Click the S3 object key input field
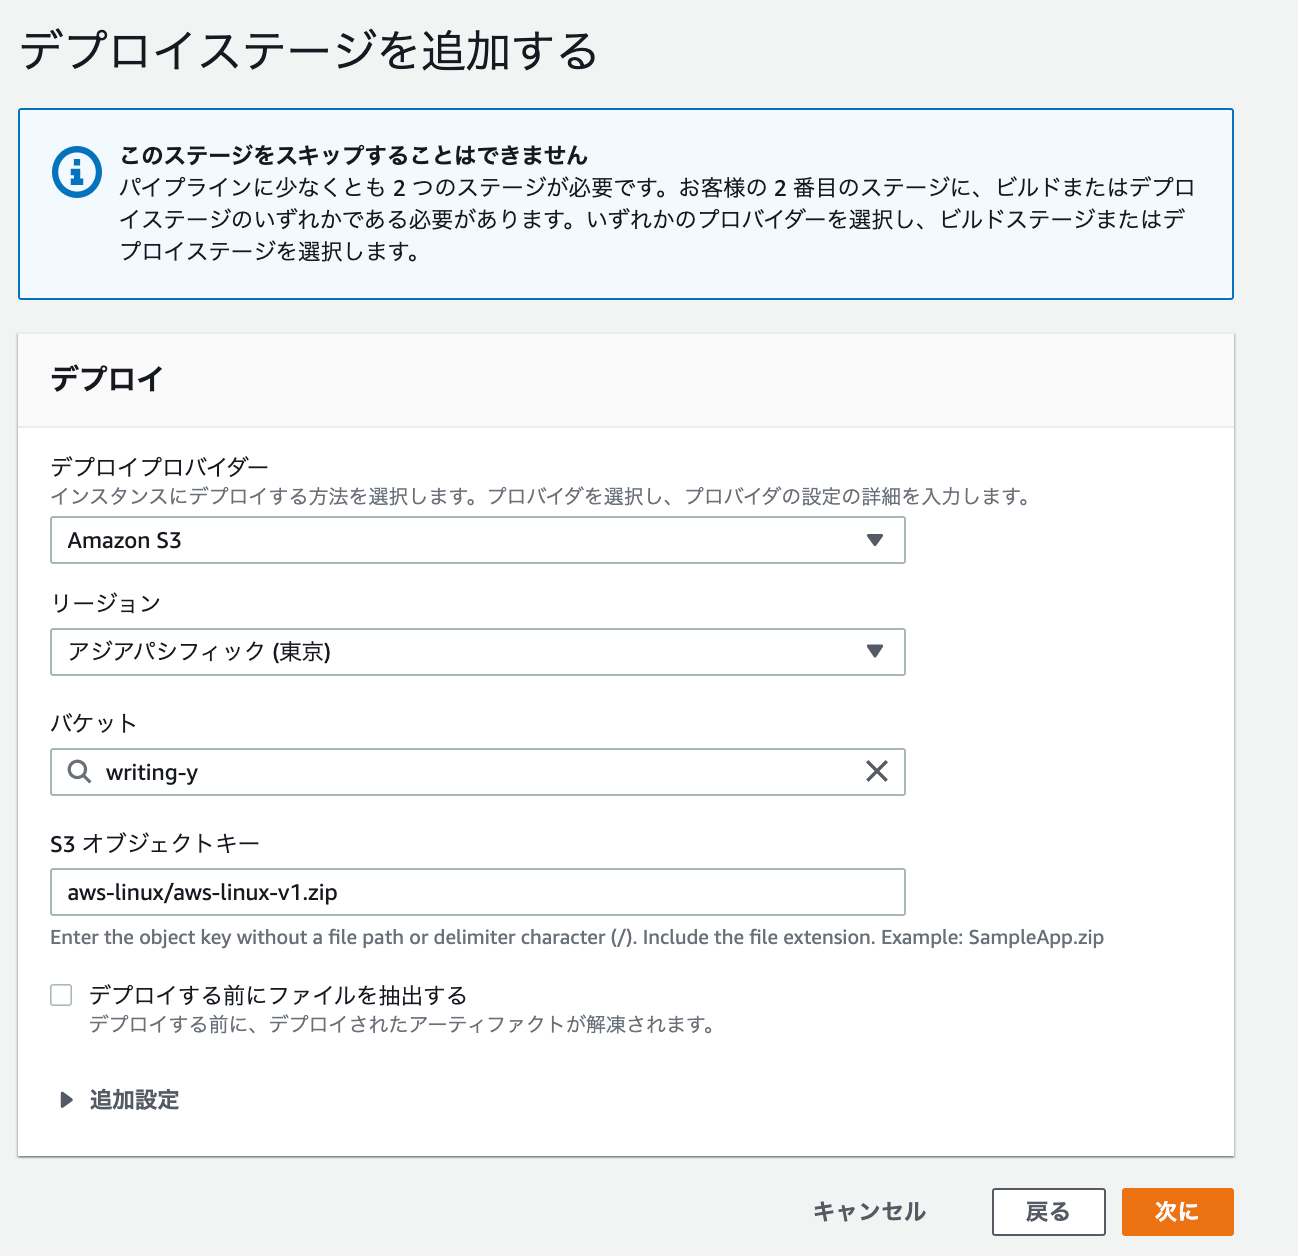This screenshot has width=1298, height=1256. (478, 892)
